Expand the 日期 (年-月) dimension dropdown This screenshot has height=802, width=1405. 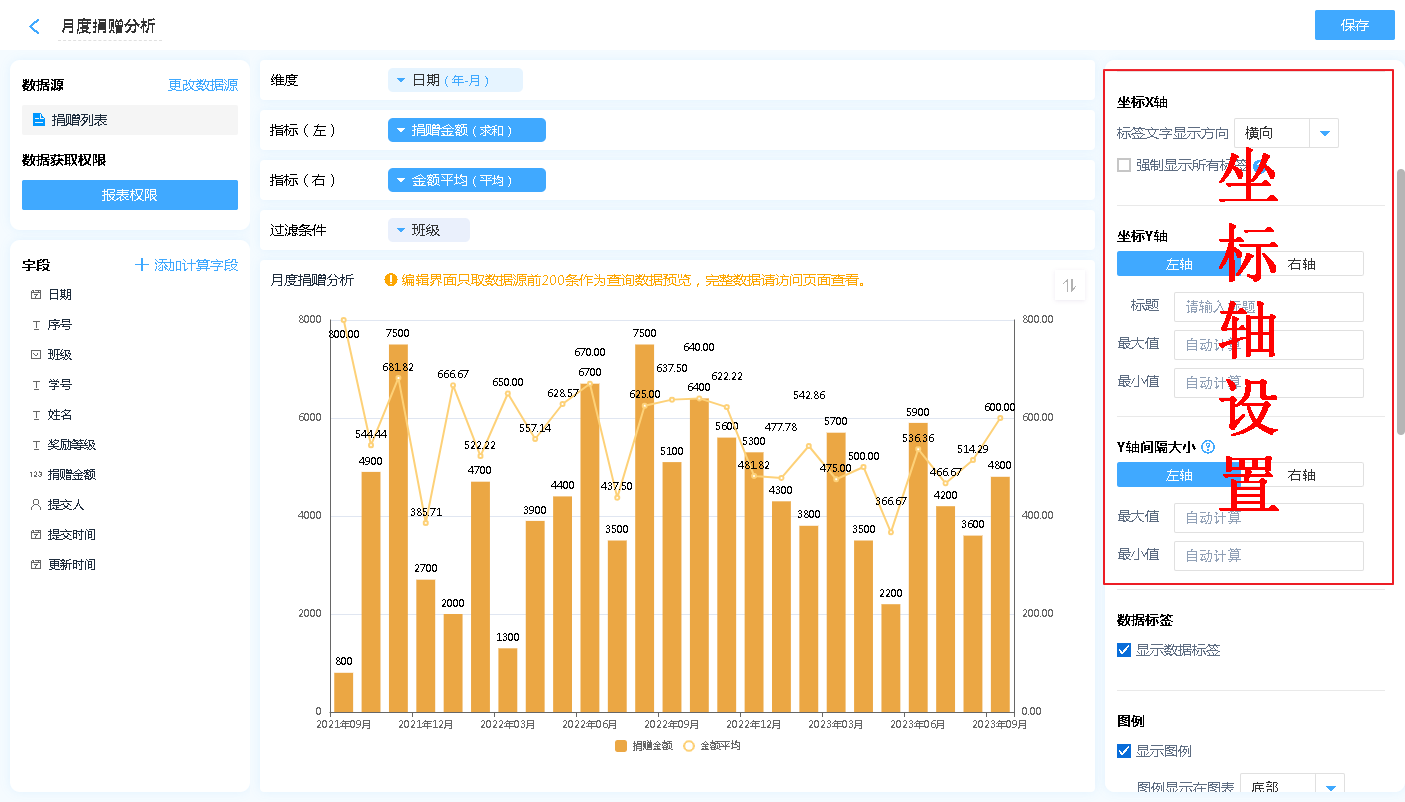[401, 80]
